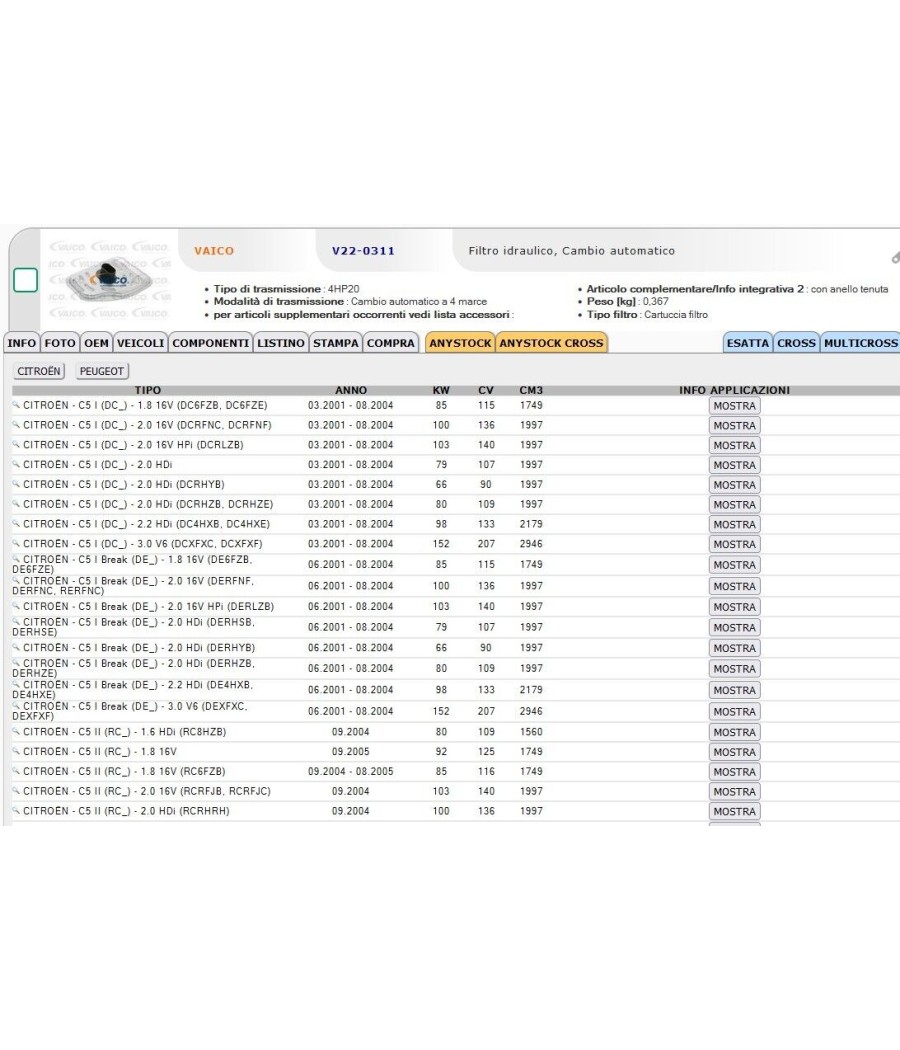Click the CM3 column header
The height and width of the screenshot is (1050, 900).
[531, 390]
